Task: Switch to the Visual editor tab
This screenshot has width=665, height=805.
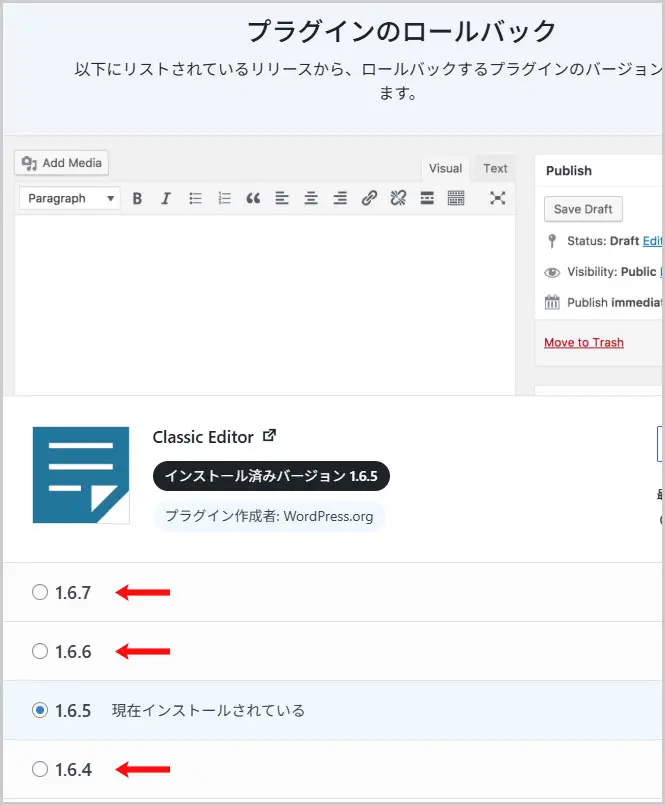Action: tap(445, 168)
